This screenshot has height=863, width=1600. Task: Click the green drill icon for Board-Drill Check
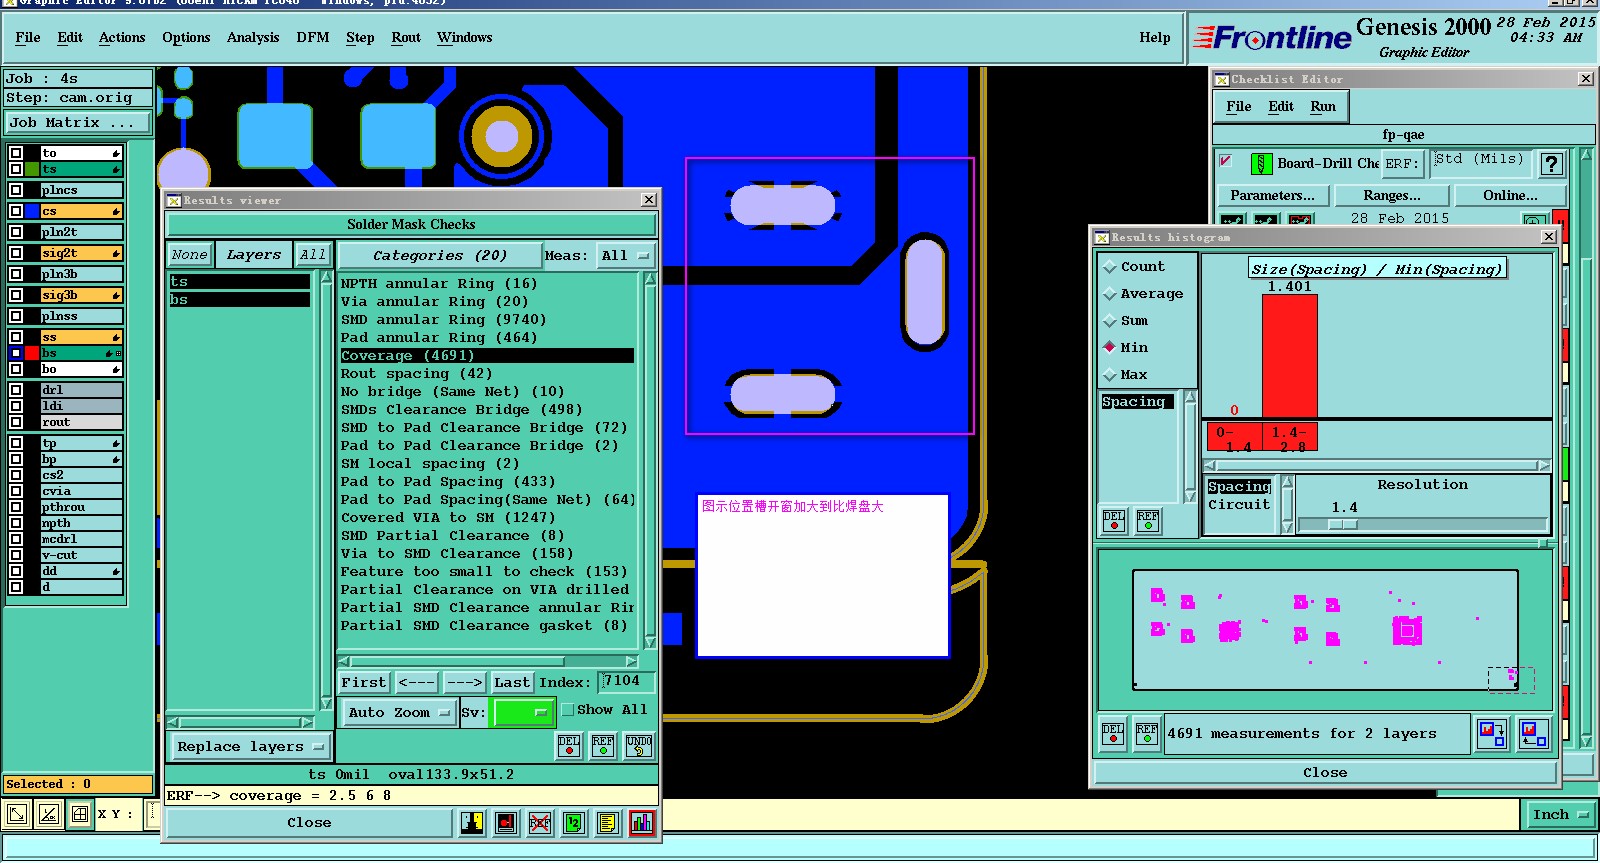(x=1262, y=163)
